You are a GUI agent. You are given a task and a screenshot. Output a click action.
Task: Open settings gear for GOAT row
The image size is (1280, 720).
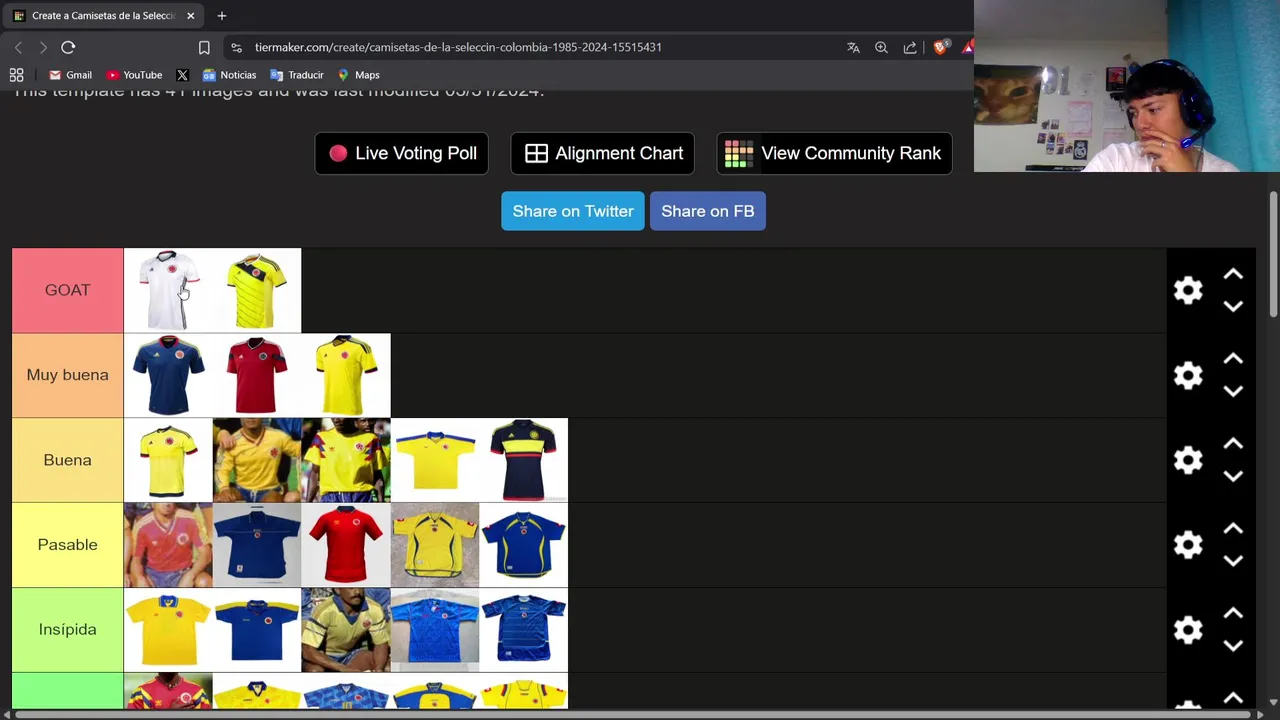point(1188,290)
